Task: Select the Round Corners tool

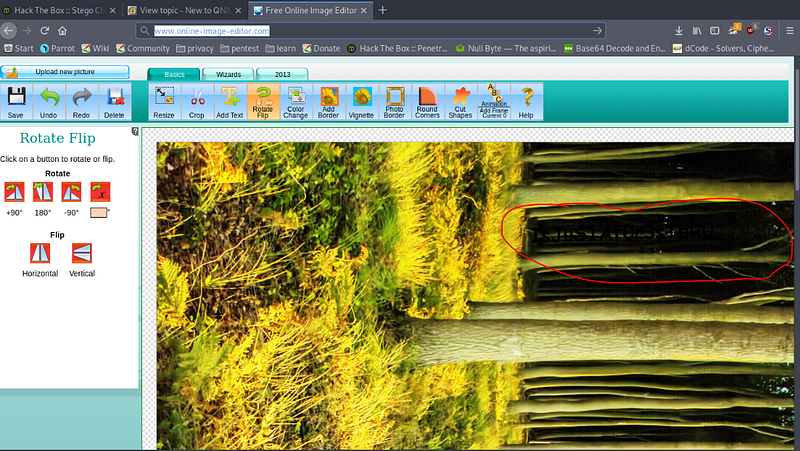Action: 427,102
